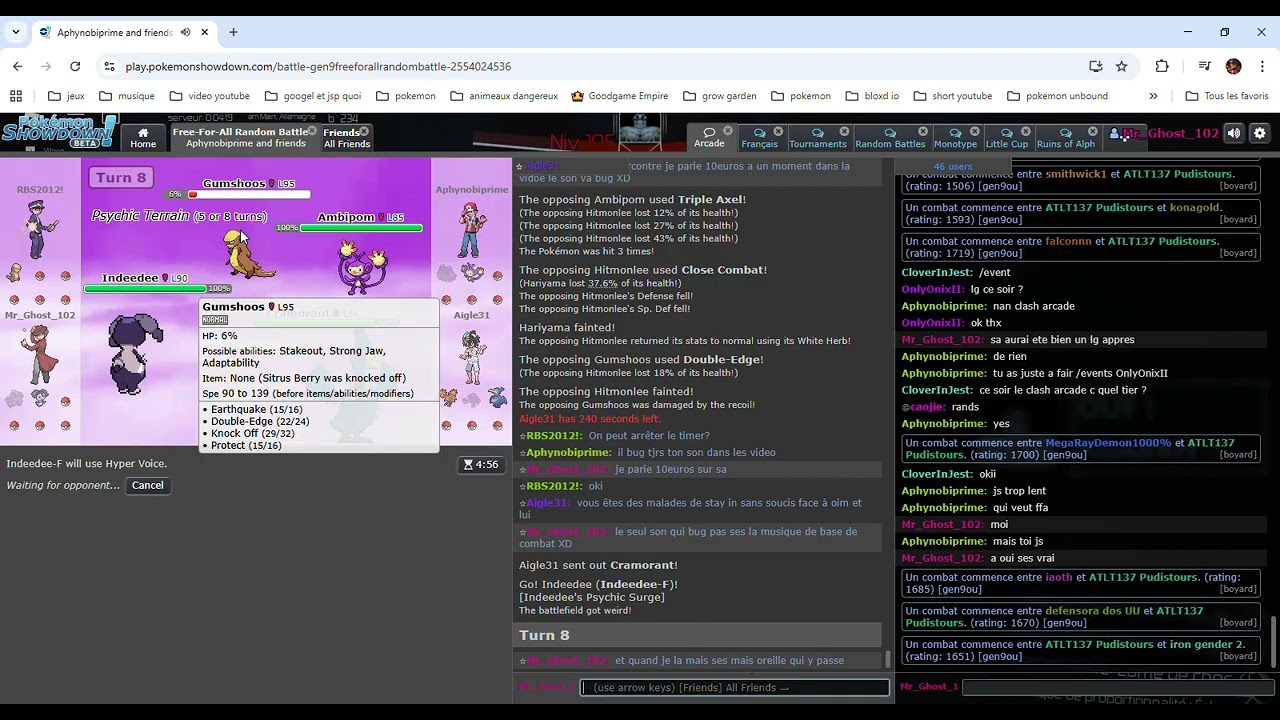This screenshot has height=720, width=1280.
Task: Open the video youtube bookmark folder
Action: pyautogui.click(x=209, y=96)
